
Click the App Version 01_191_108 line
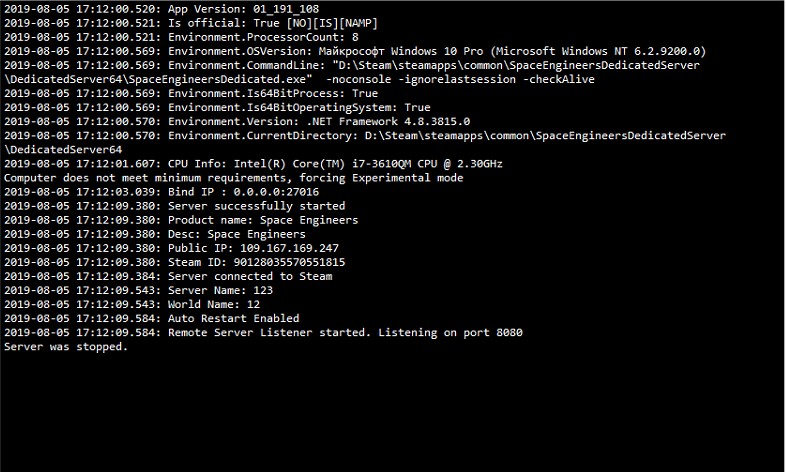point(161,9)
